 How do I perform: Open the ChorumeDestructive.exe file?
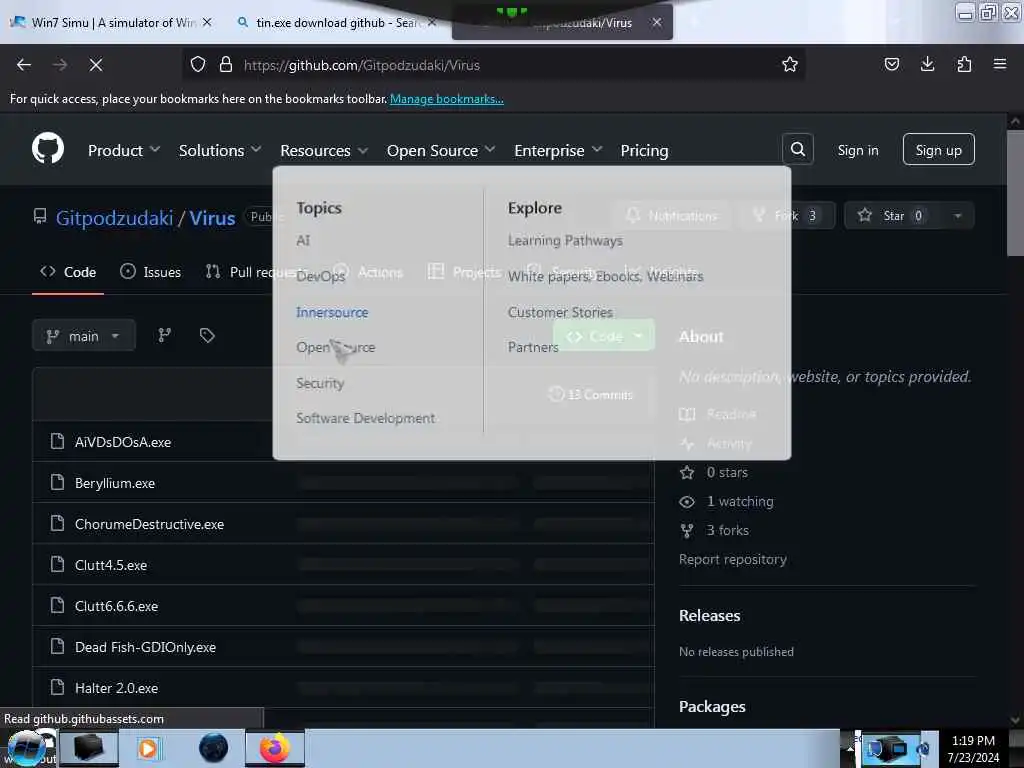coord(149,524)
